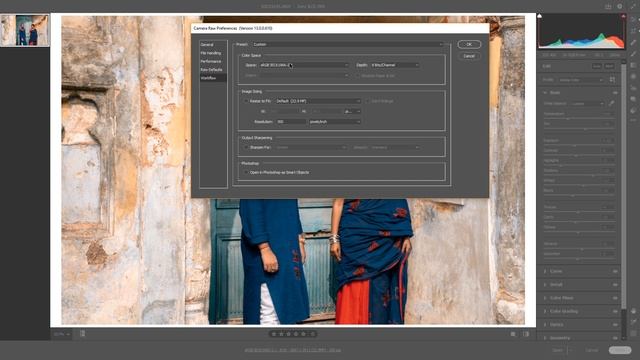Select the Color Sampler tool below Zoom
640x360 pixels.
[633, 322]
